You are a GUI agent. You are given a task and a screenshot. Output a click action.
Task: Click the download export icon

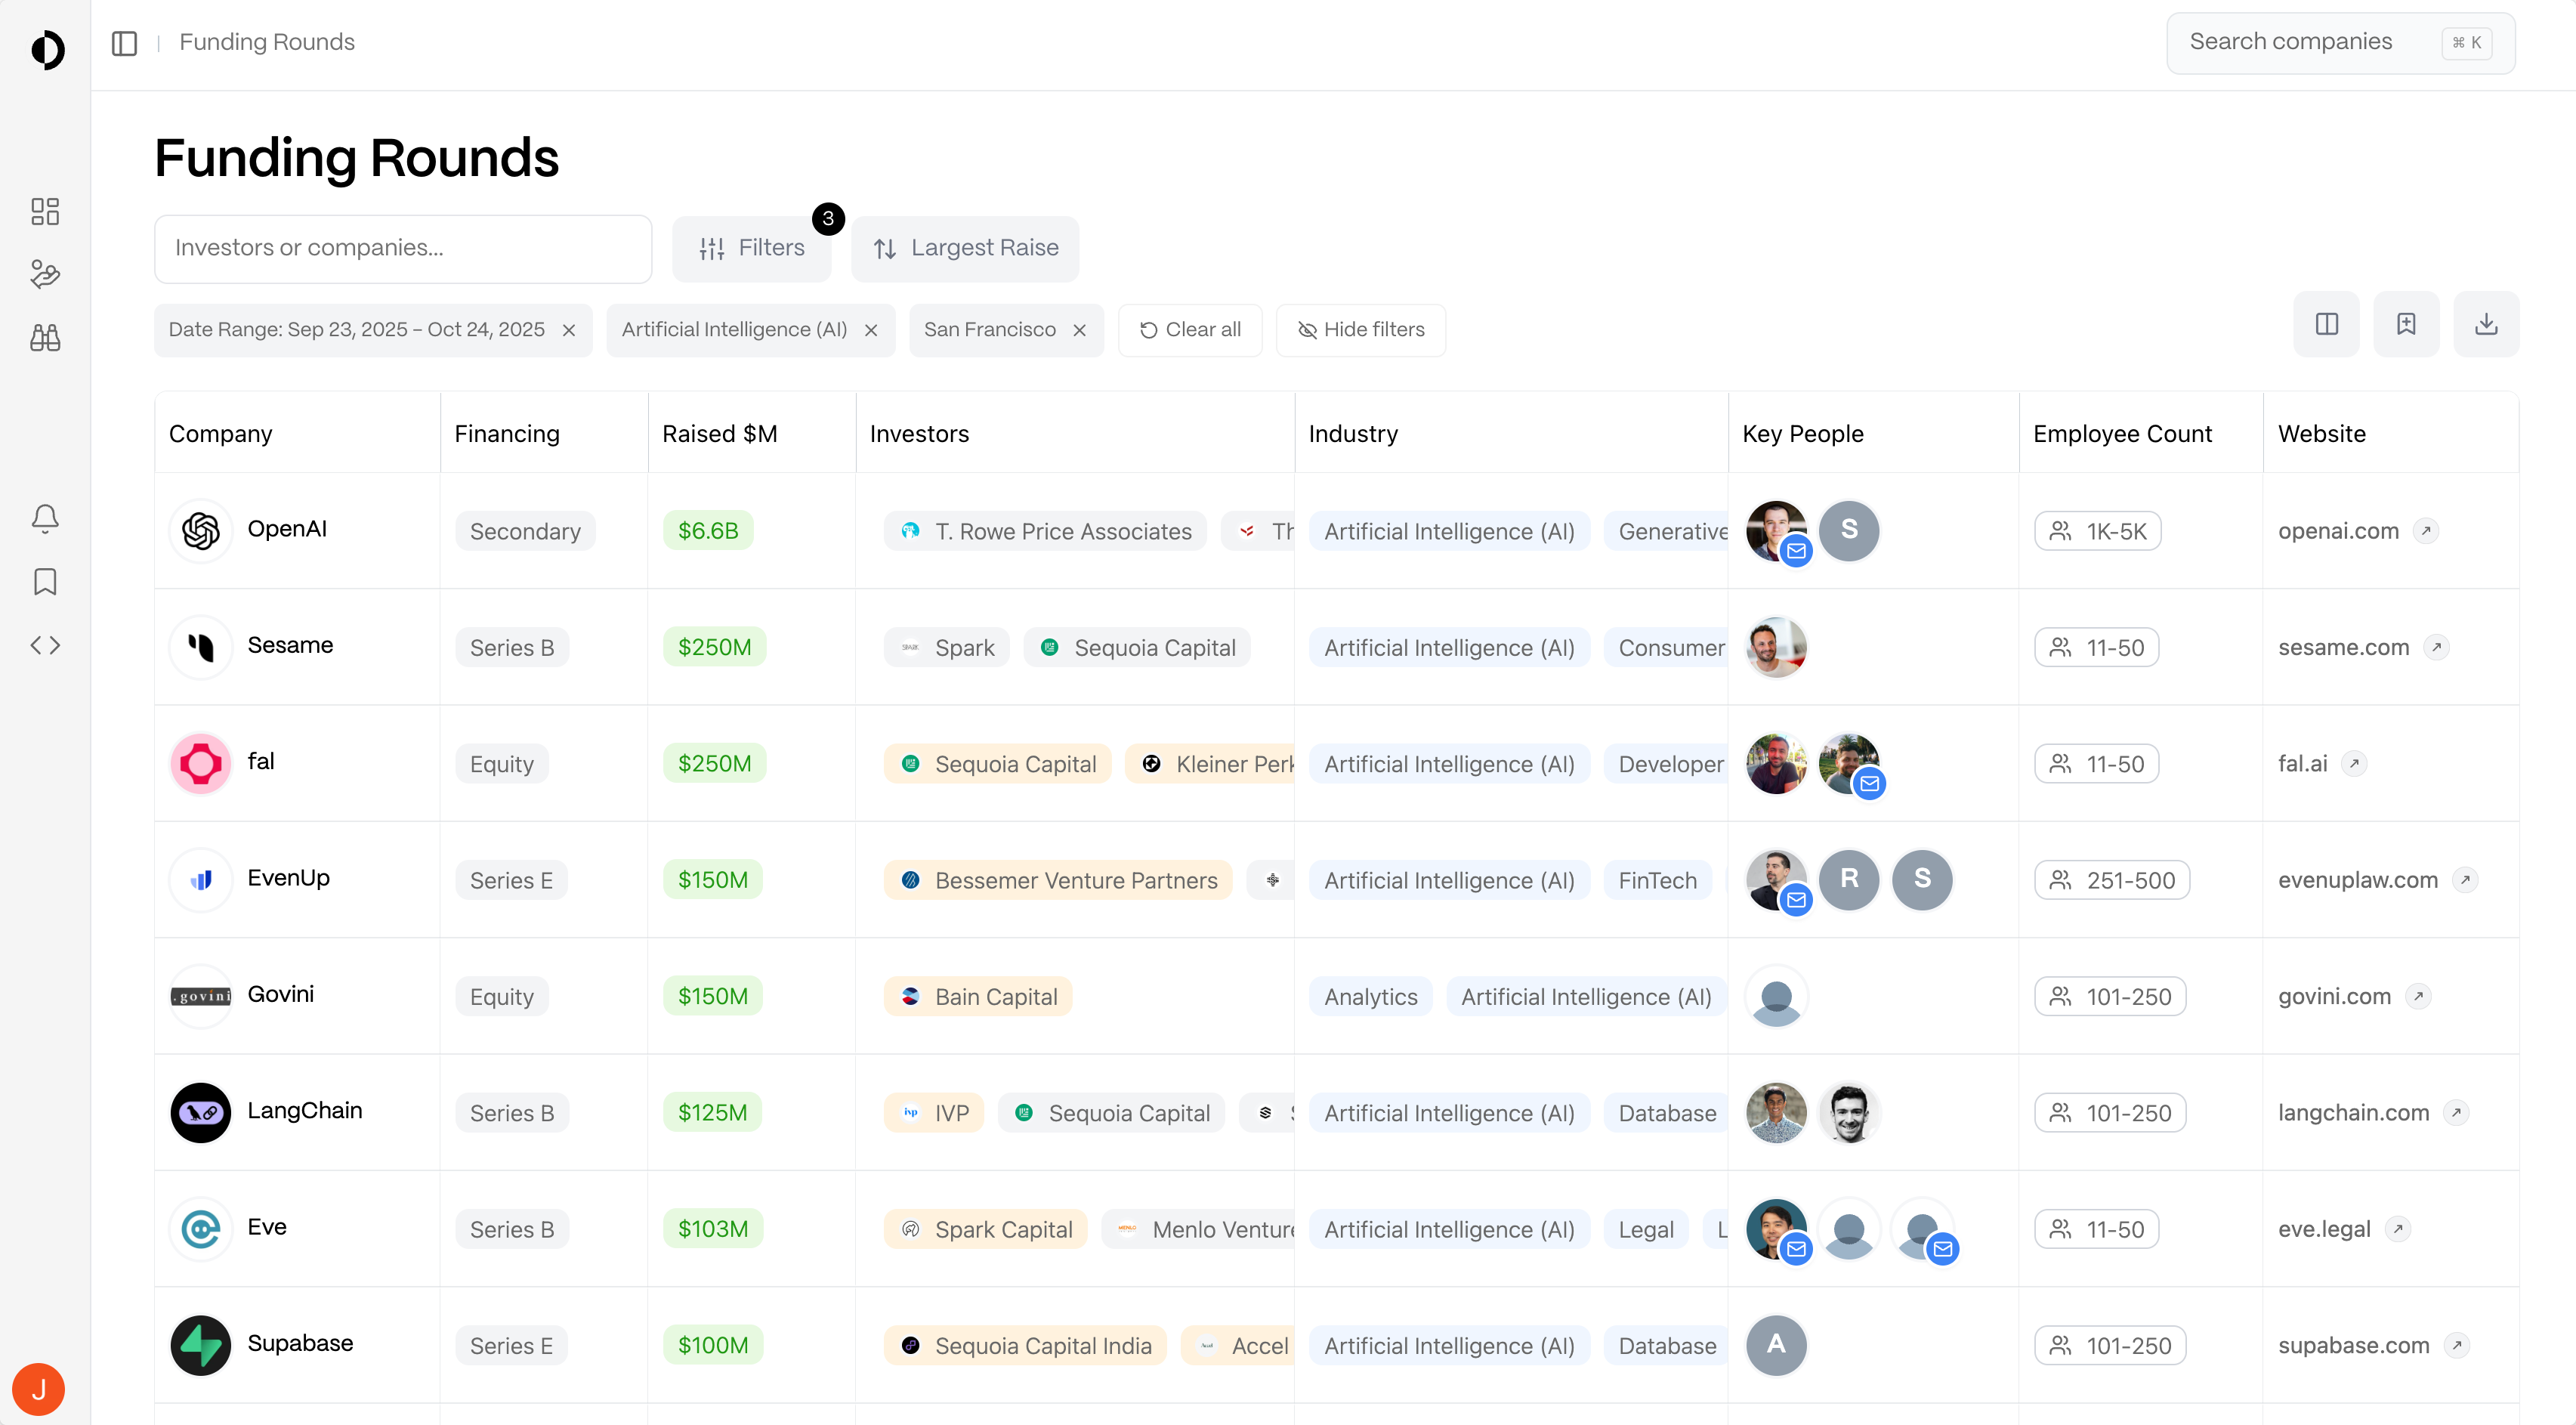2486,324
